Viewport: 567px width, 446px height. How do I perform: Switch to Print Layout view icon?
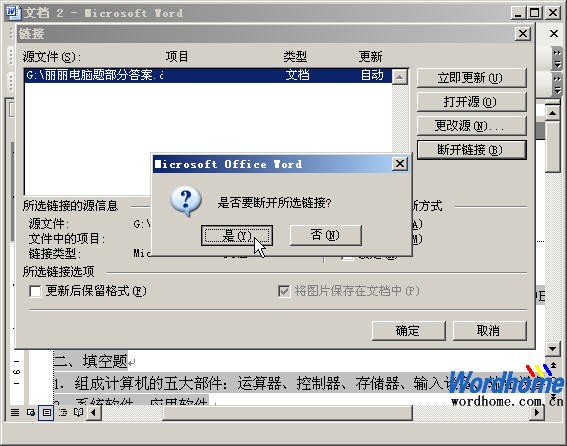[47, 412]
